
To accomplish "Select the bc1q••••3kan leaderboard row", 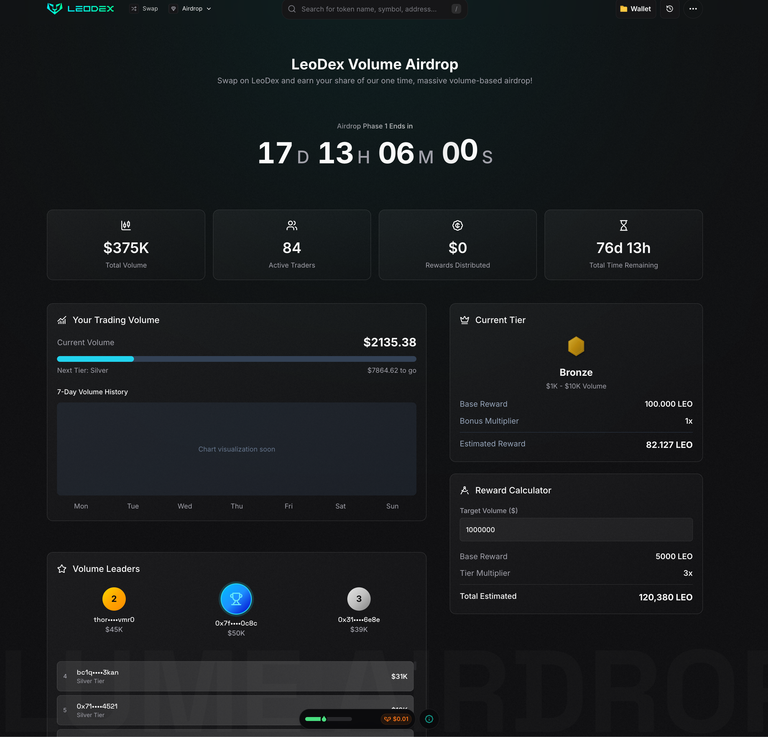I will [x=235, y=676].
